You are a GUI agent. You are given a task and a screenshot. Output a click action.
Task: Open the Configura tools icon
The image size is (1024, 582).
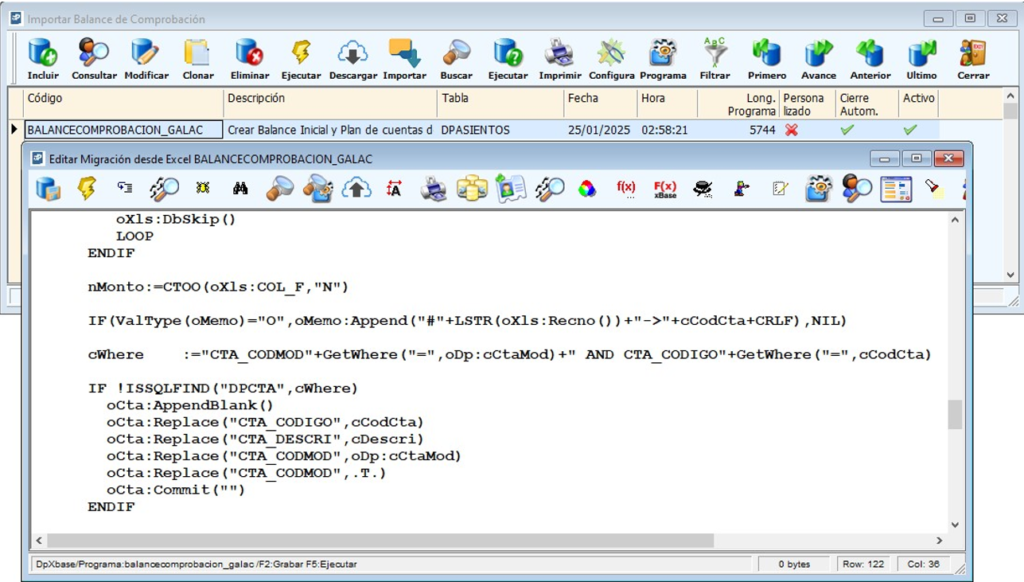point(611,59)
